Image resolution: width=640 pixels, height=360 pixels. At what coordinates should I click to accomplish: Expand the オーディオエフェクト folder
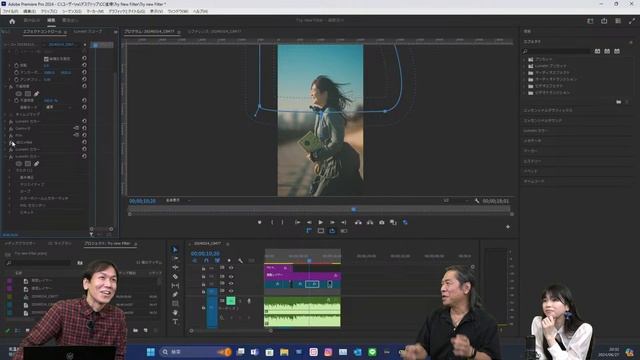point(524,73)
